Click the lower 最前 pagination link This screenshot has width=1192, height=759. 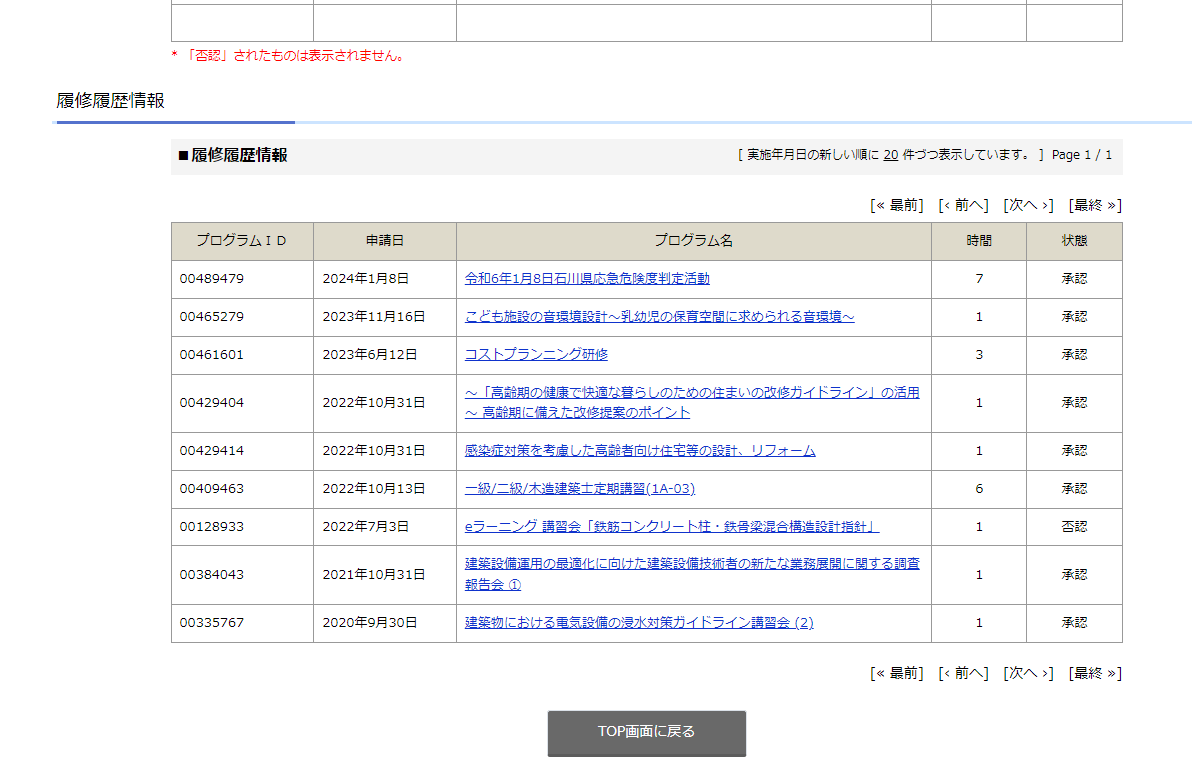point(896,673)
